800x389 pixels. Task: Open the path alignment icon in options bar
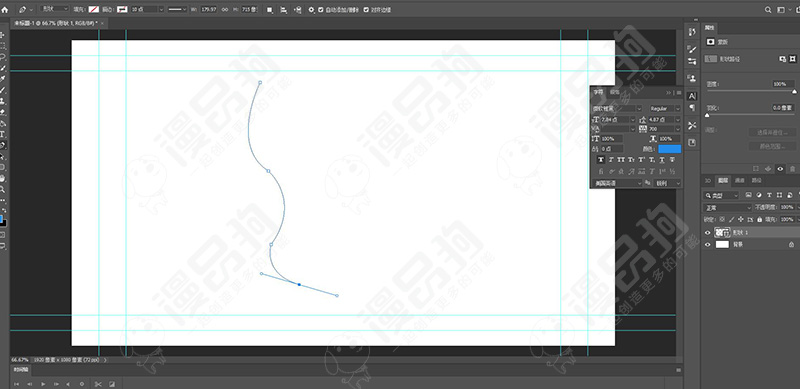click(284, 10)
